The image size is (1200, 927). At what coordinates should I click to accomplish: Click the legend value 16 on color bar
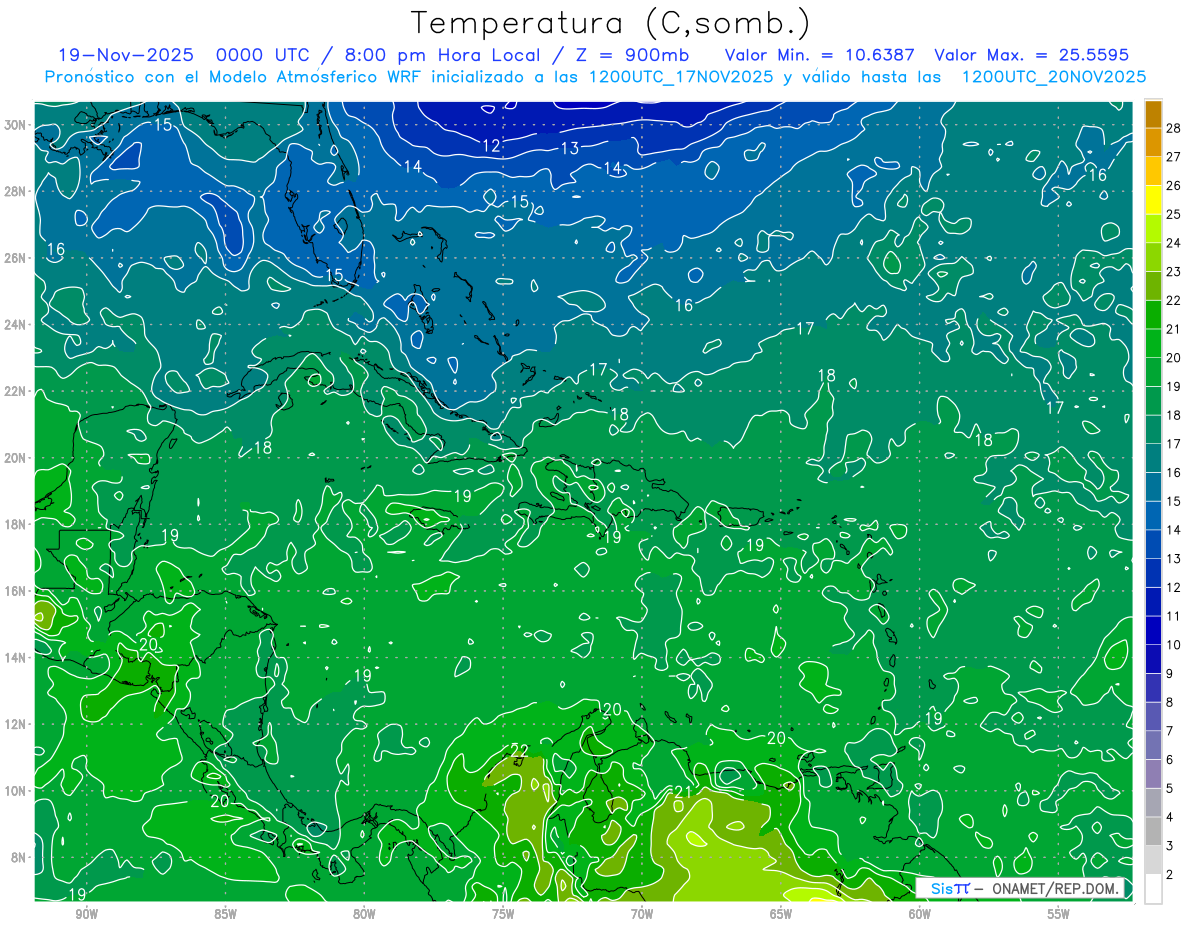pyautogui.click(x=1173, y=472)
